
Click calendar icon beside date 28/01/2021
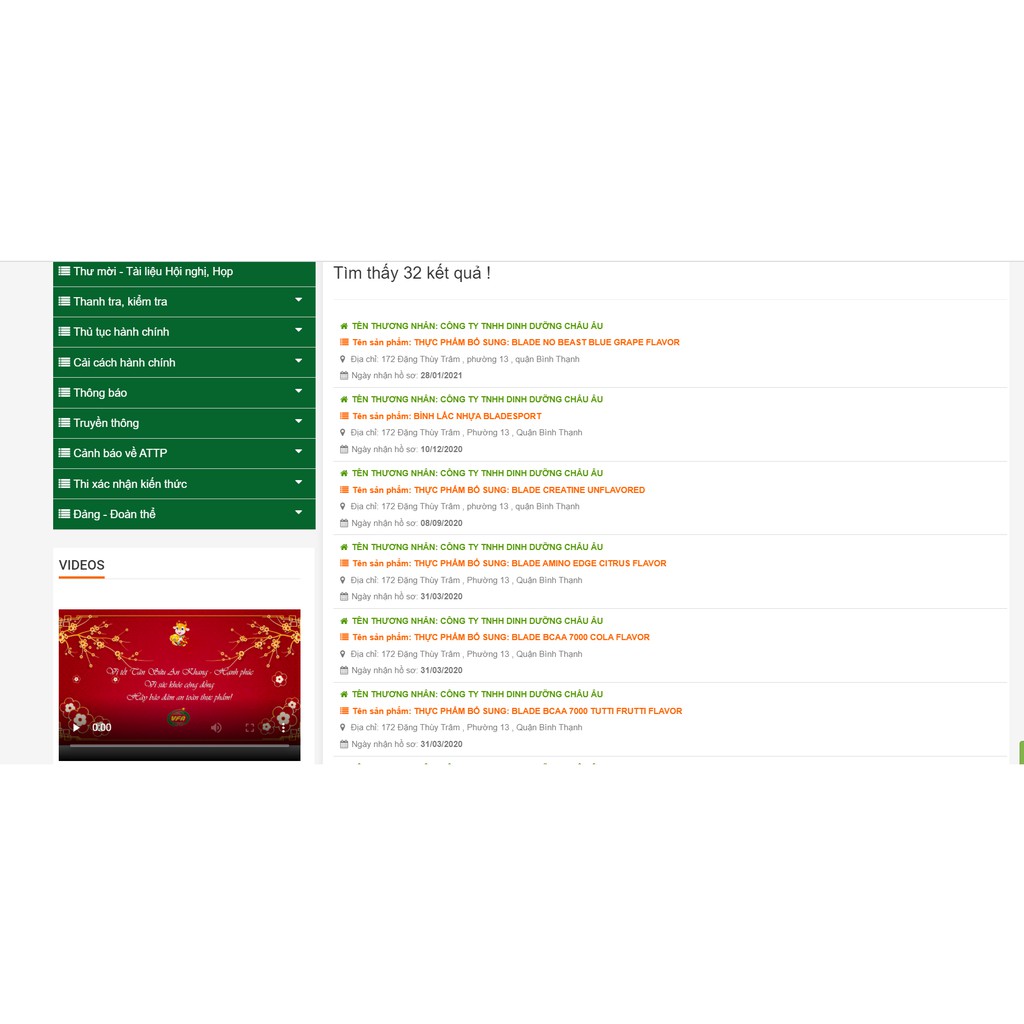click(344, 376)
